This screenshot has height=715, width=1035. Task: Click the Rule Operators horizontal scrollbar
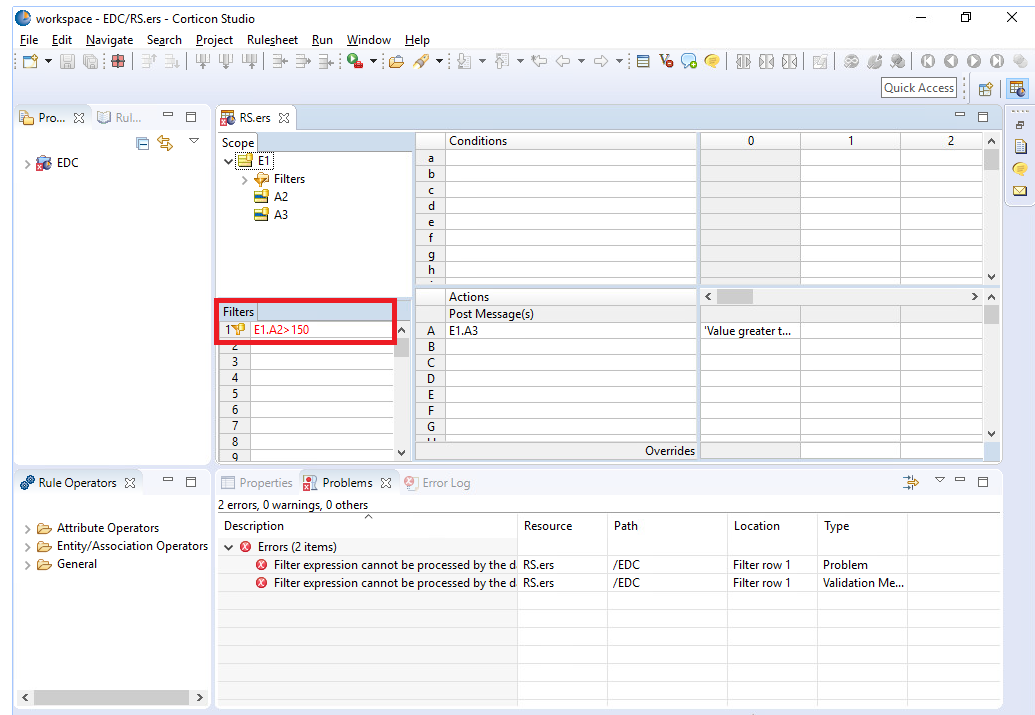(112, 697)
